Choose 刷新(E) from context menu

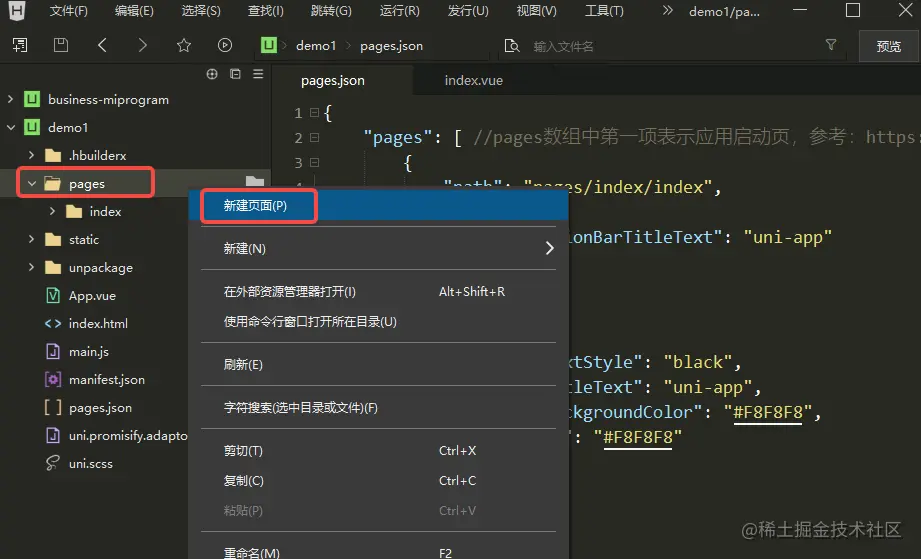point(378,365)
